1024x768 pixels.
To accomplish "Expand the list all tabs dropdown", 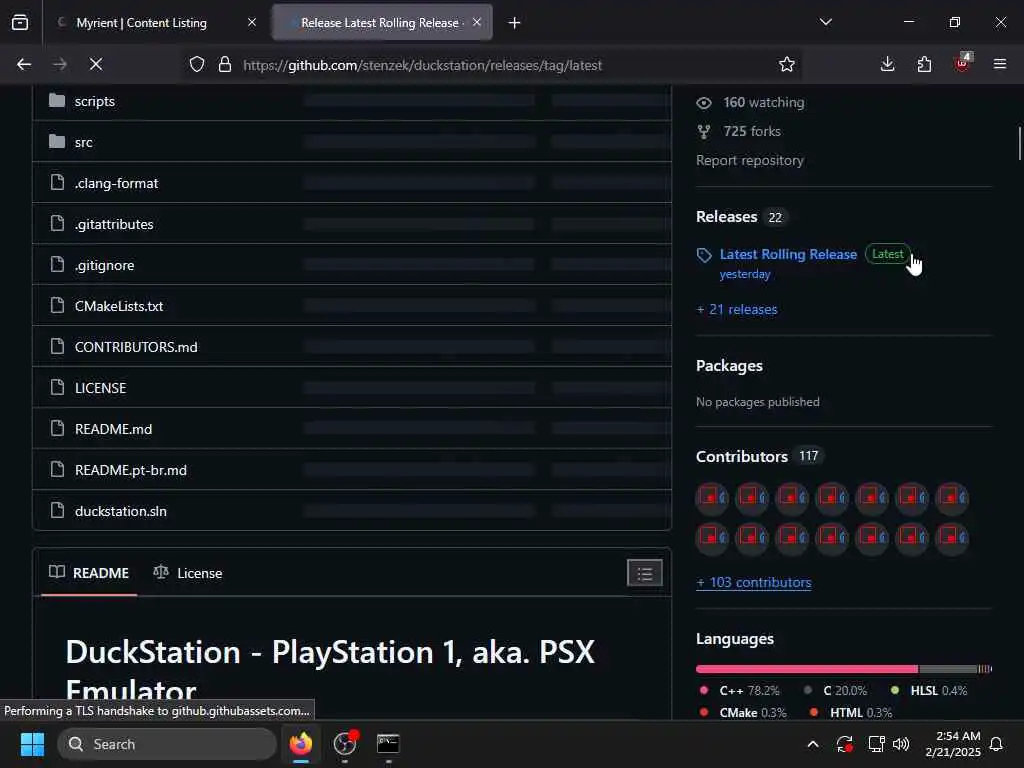I will click(x=825, y=22).
